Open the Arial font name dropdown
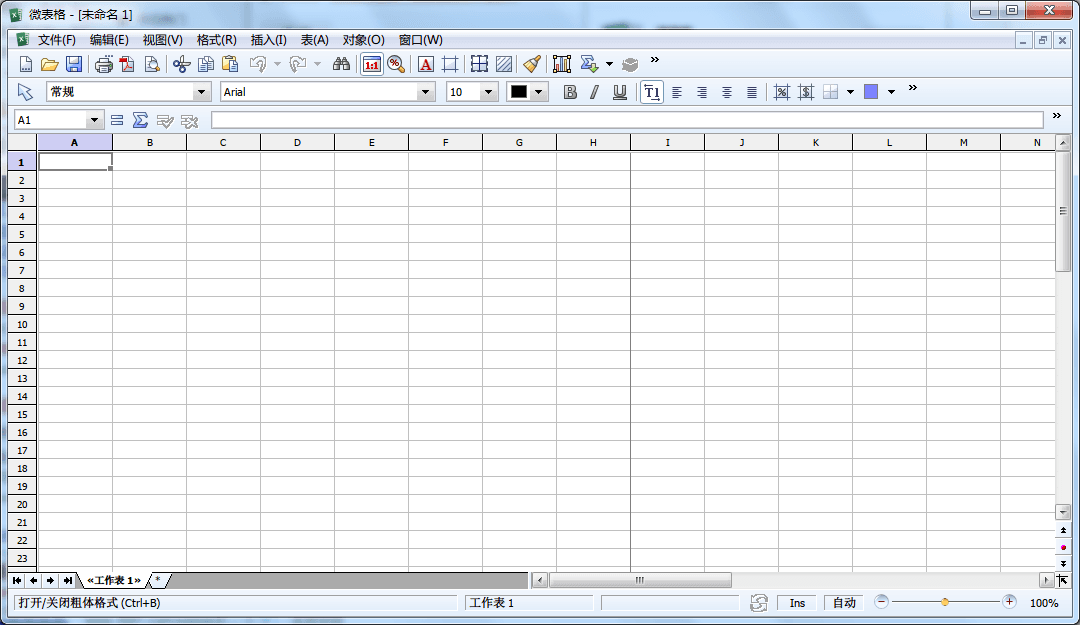Screen dimensions: 1080x625 click(x=425, y=92)
